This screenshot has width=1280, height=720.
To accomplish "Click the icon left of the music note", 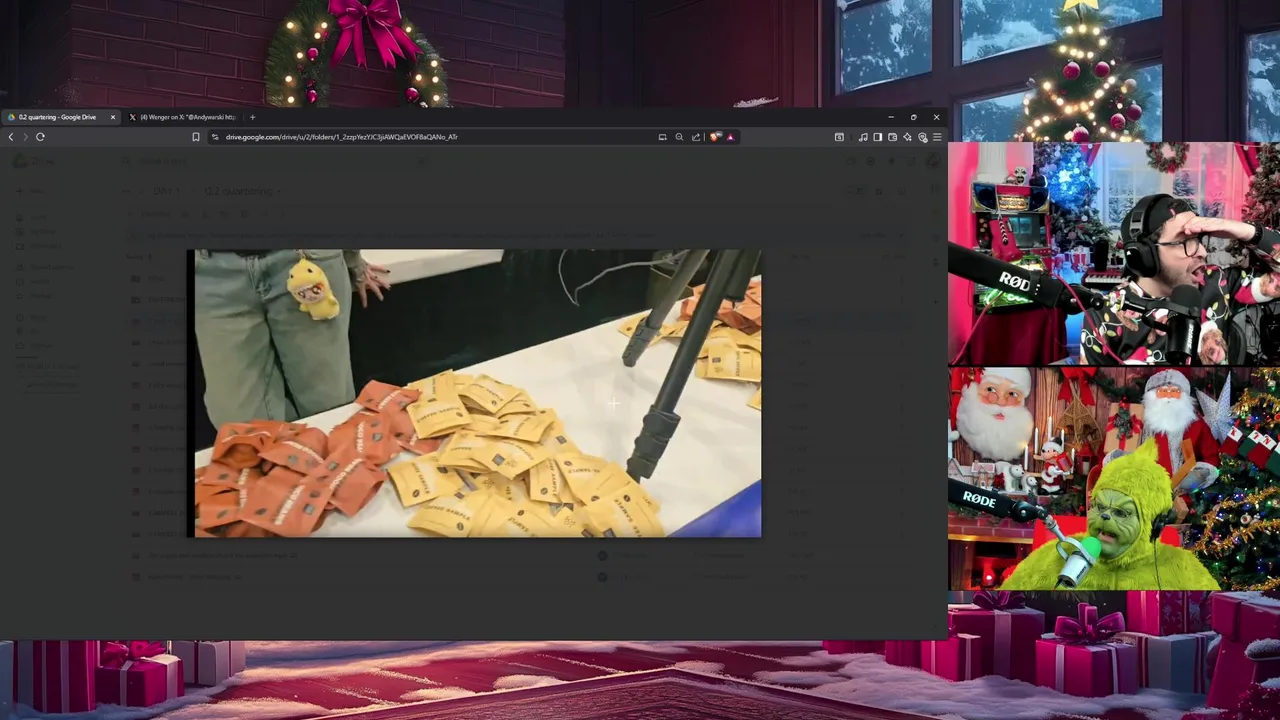I will [839, 137].
